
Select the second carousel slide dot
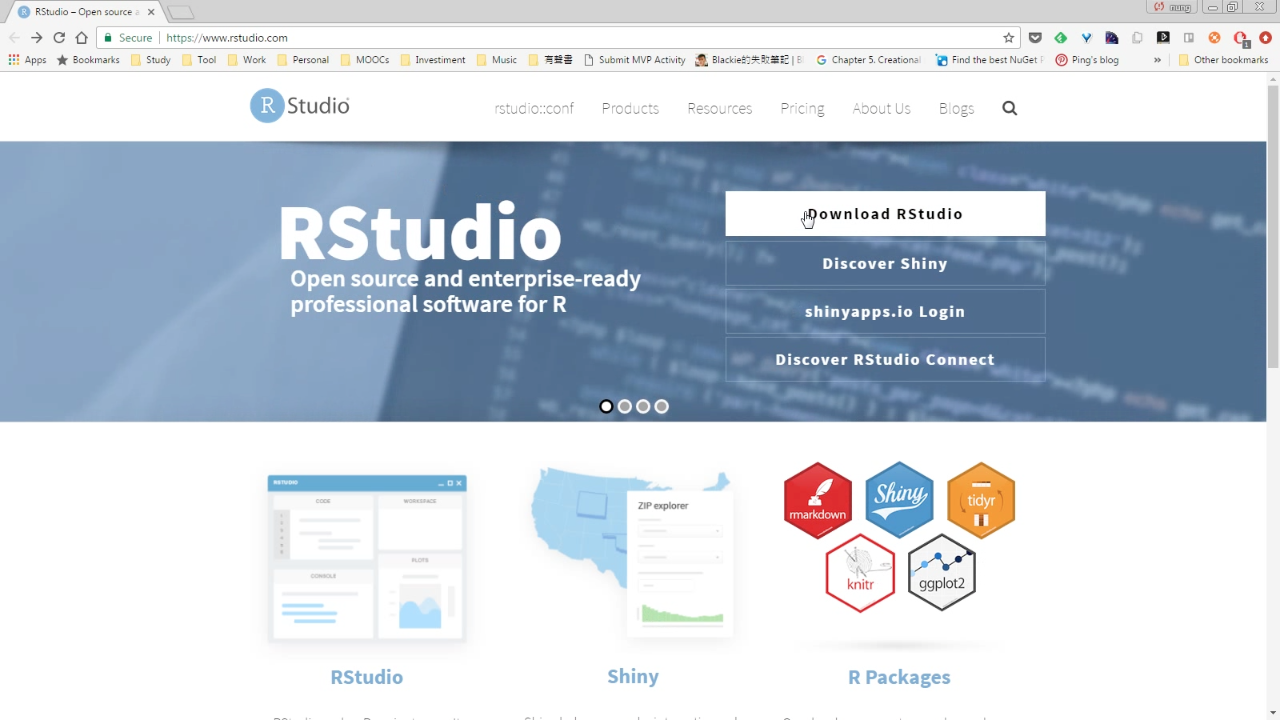click(x=625, y=406)
